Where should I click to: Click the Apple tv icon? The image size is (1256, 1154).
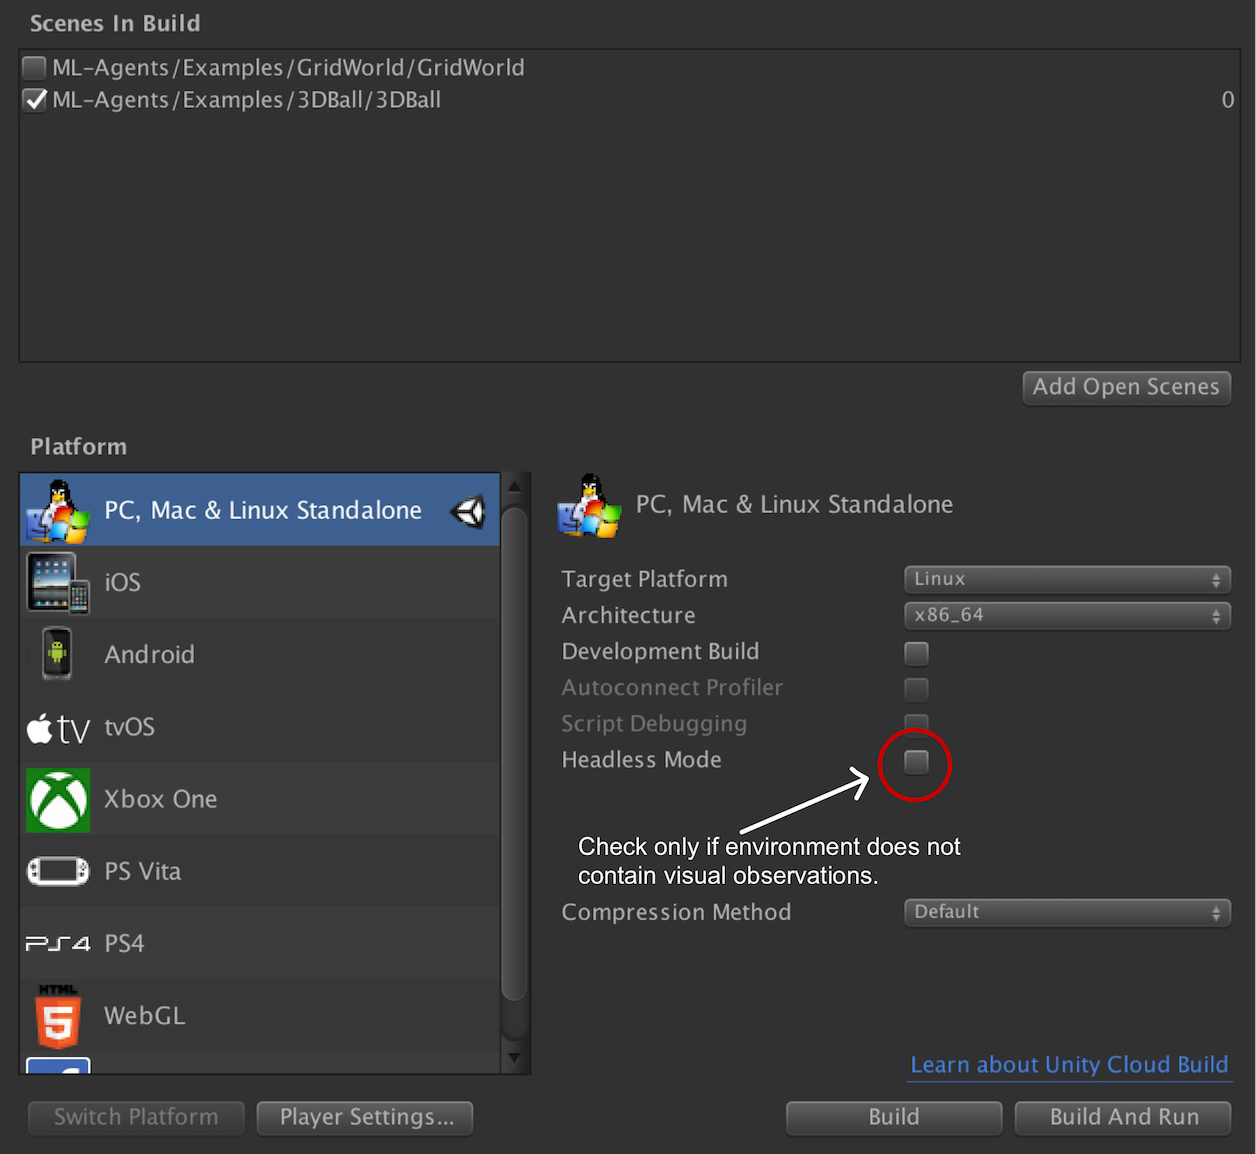pyautogui.click(x=58, y=728)
